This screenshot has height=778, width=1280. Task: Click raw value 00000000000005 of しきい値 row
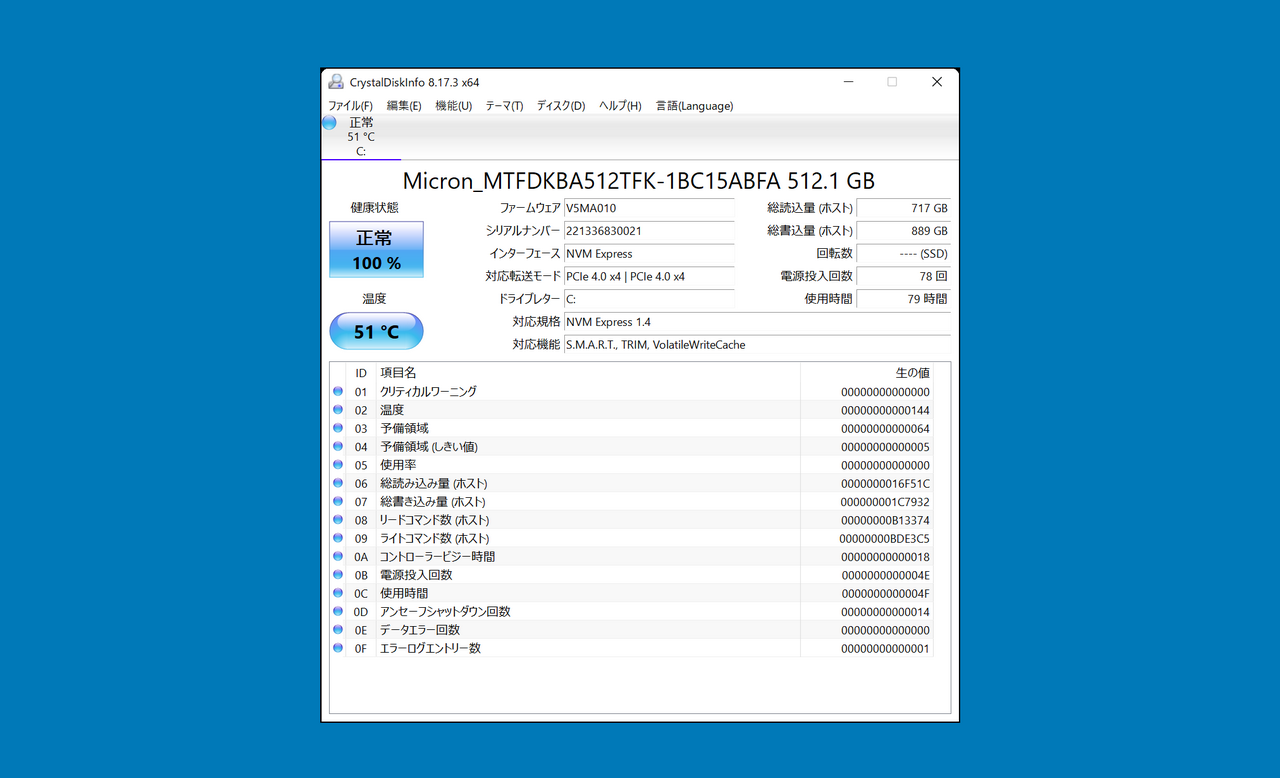[x=886, y=447]
